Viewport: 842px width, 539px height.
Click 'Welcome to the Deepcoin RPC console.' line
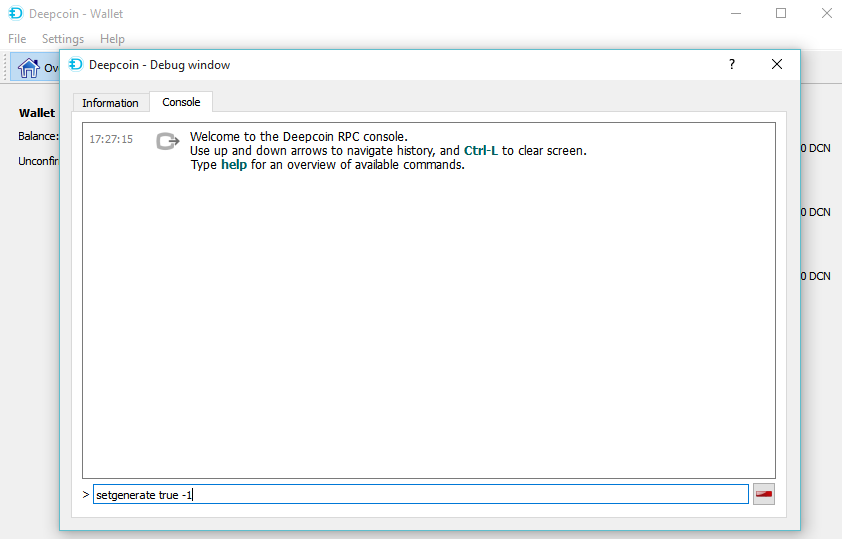tap(299, 136)
